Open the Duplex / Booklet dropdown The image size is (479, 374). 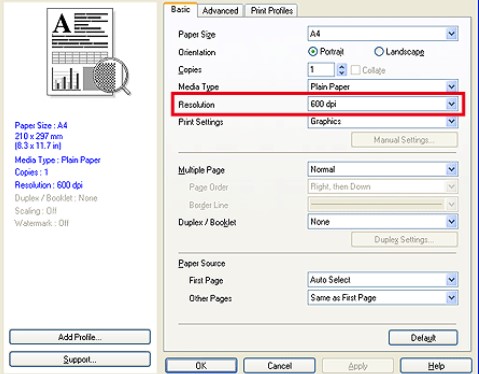pos(383,222)
